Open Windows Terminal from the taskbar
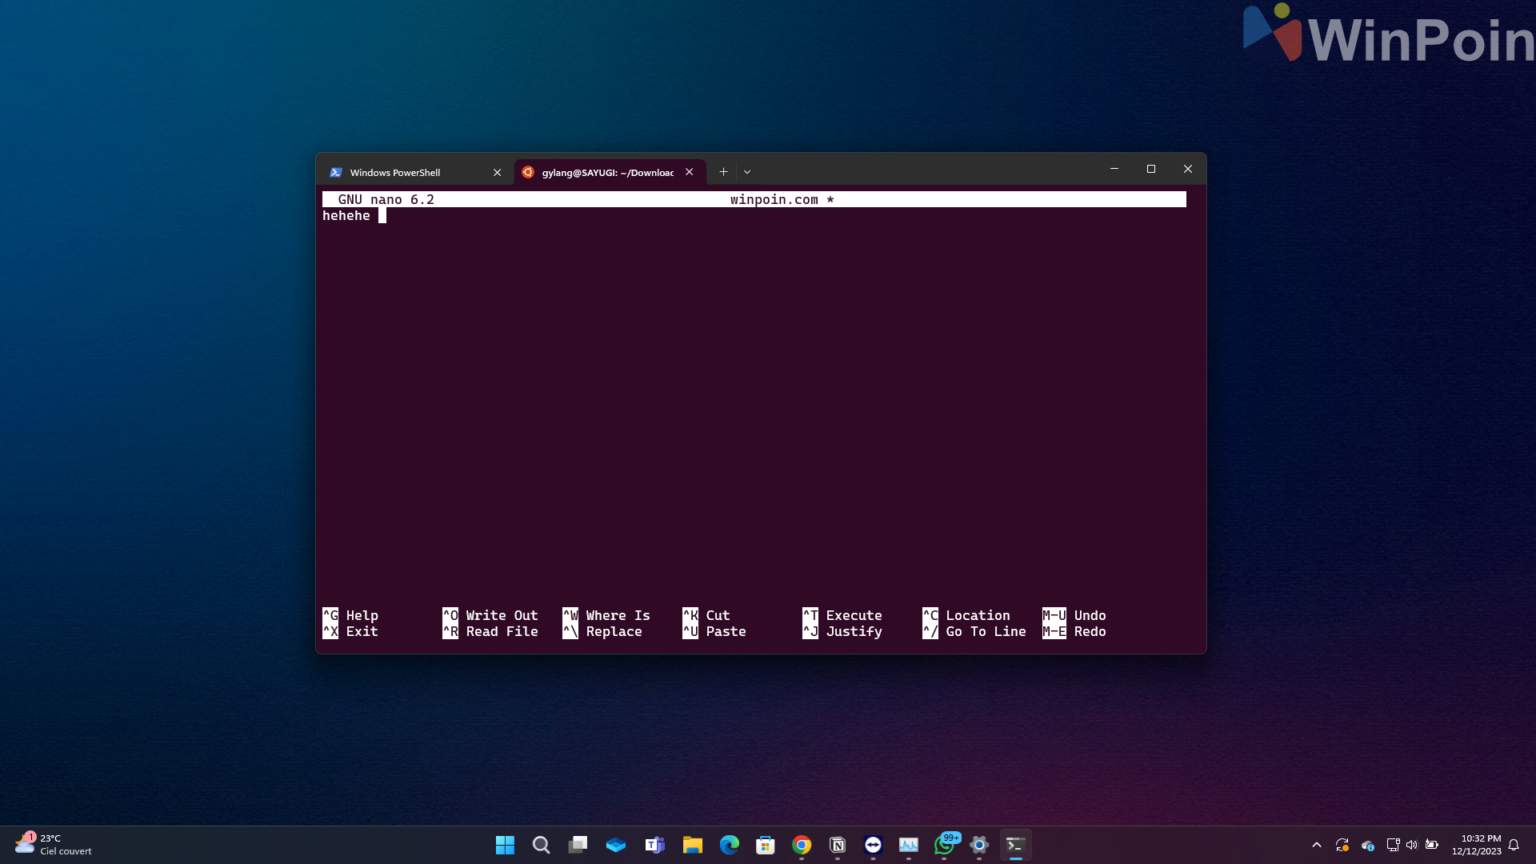This screenshot has height=864, width=1536. tap(1015, 845)
